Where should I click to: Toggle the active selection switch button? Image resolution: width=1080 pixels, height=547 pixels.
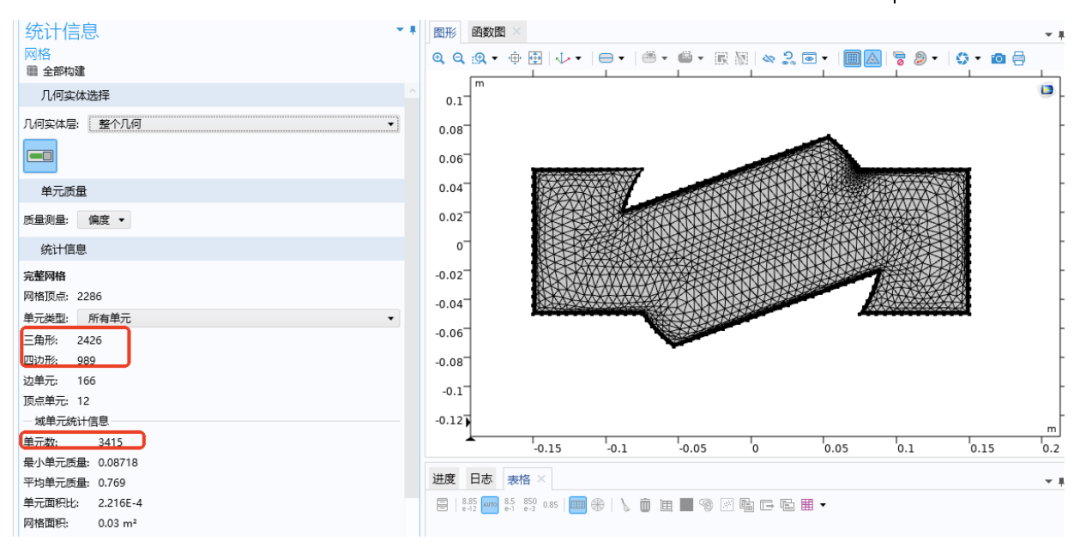(x=40, y=156)
